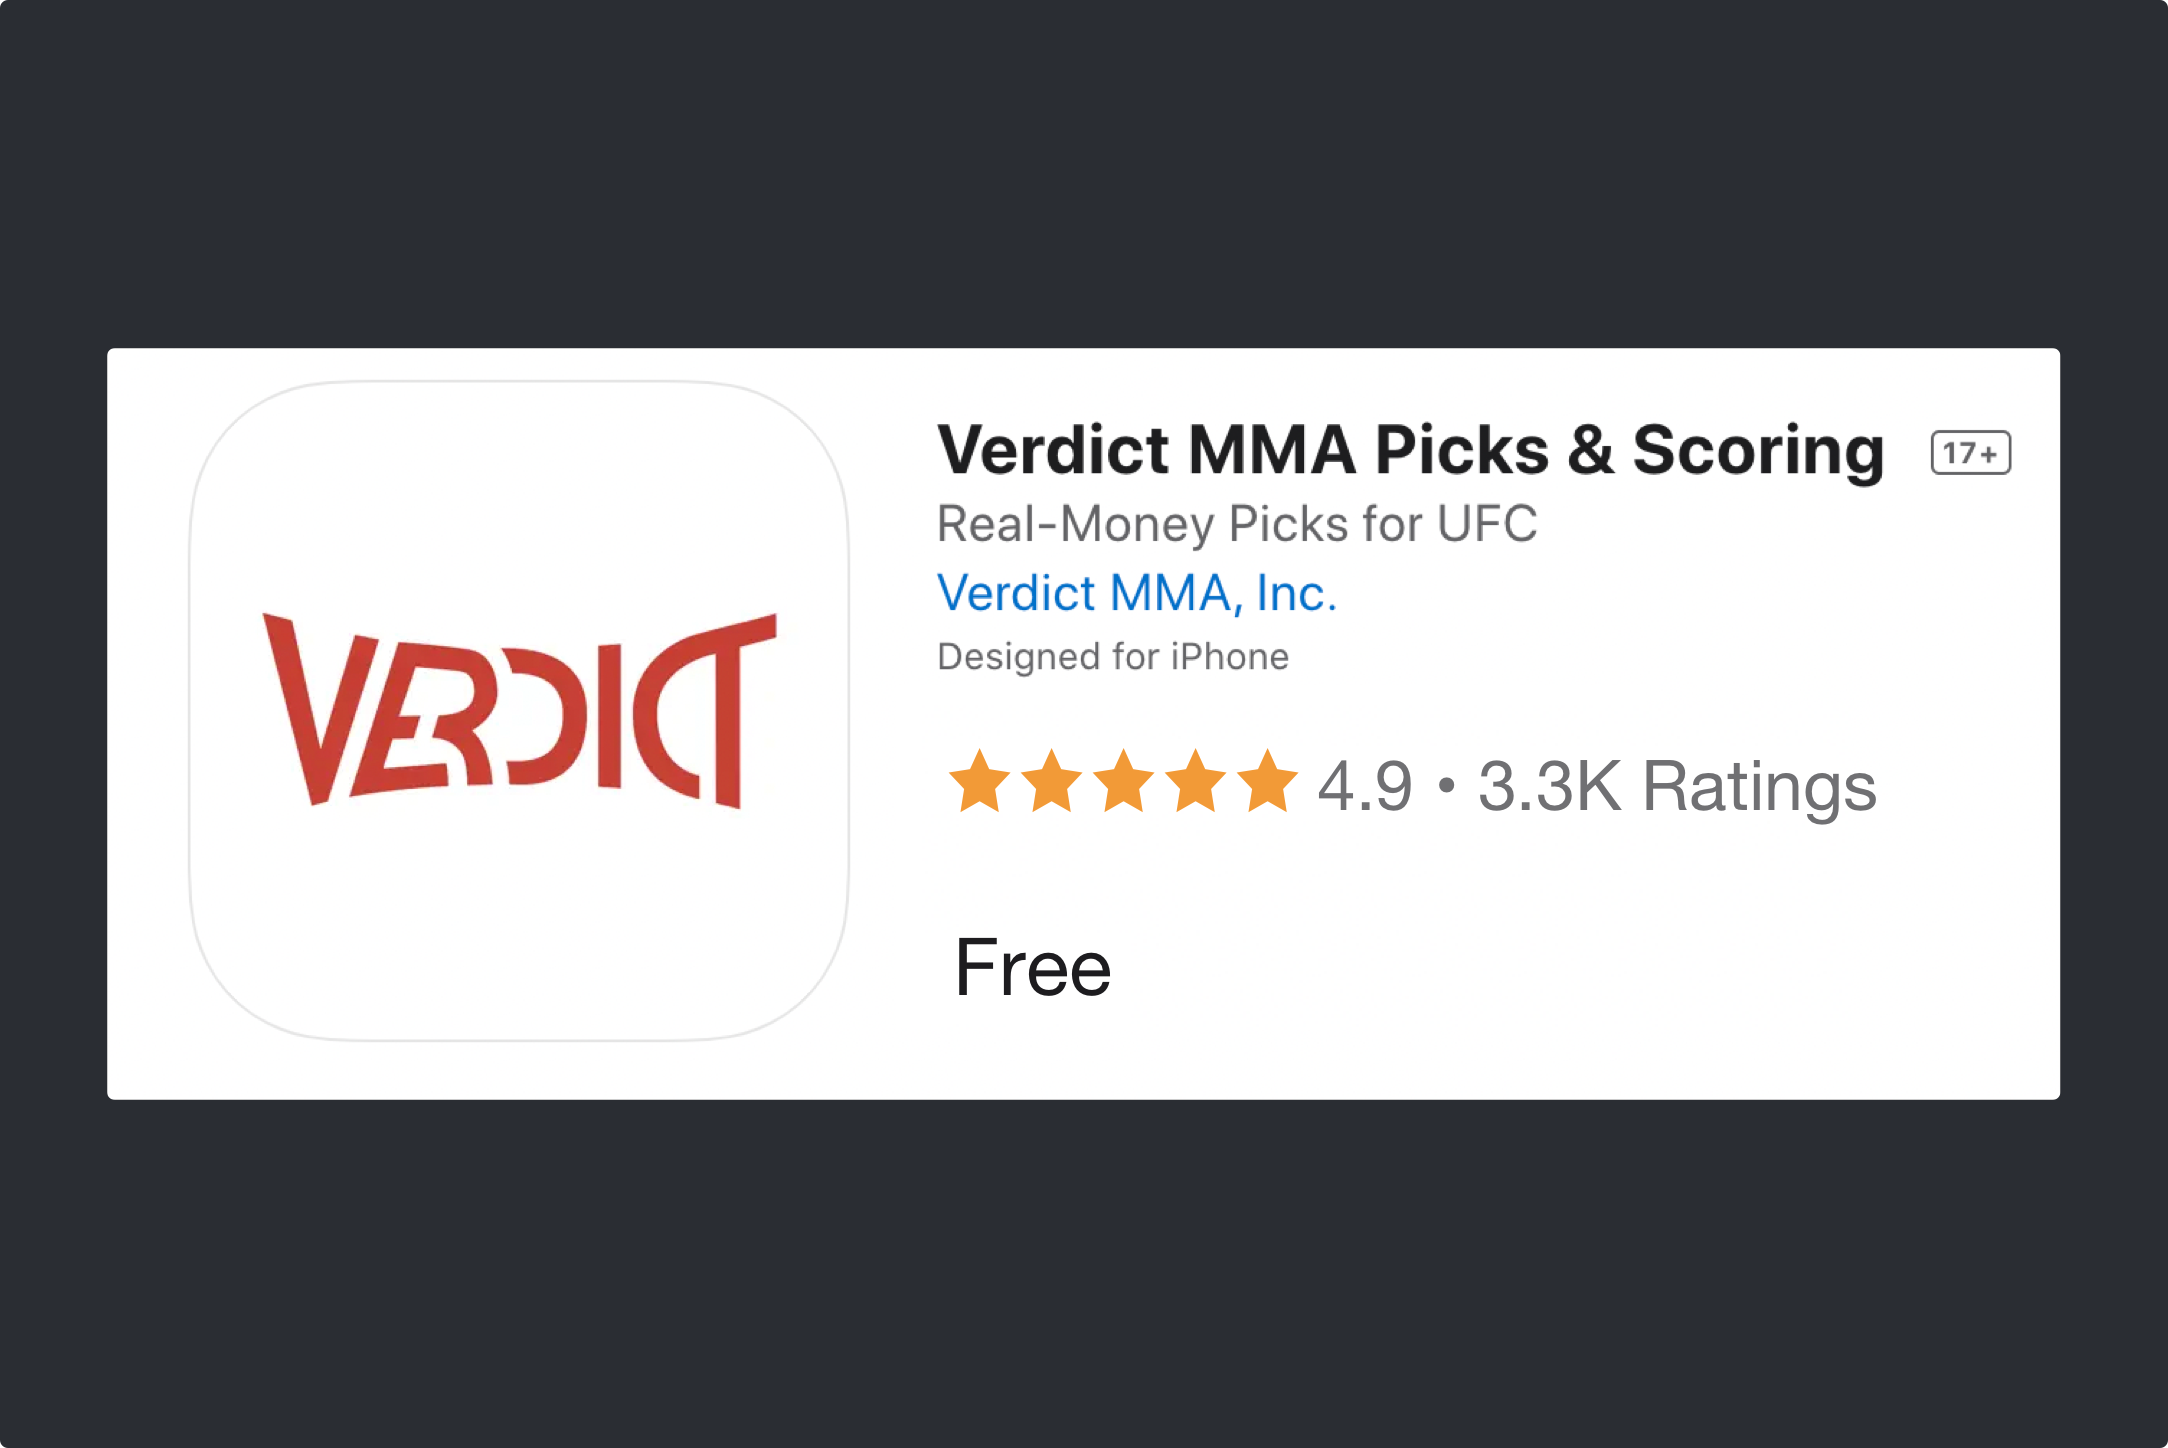
Task: Click the Real-Money Picks for UFC subtitle
Action: (1236, 524)
